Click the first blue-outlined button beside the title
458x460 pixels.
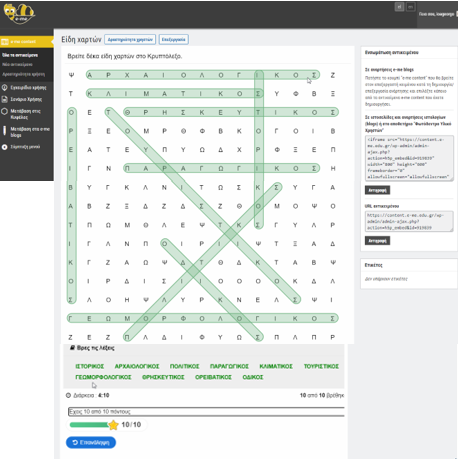130,39
